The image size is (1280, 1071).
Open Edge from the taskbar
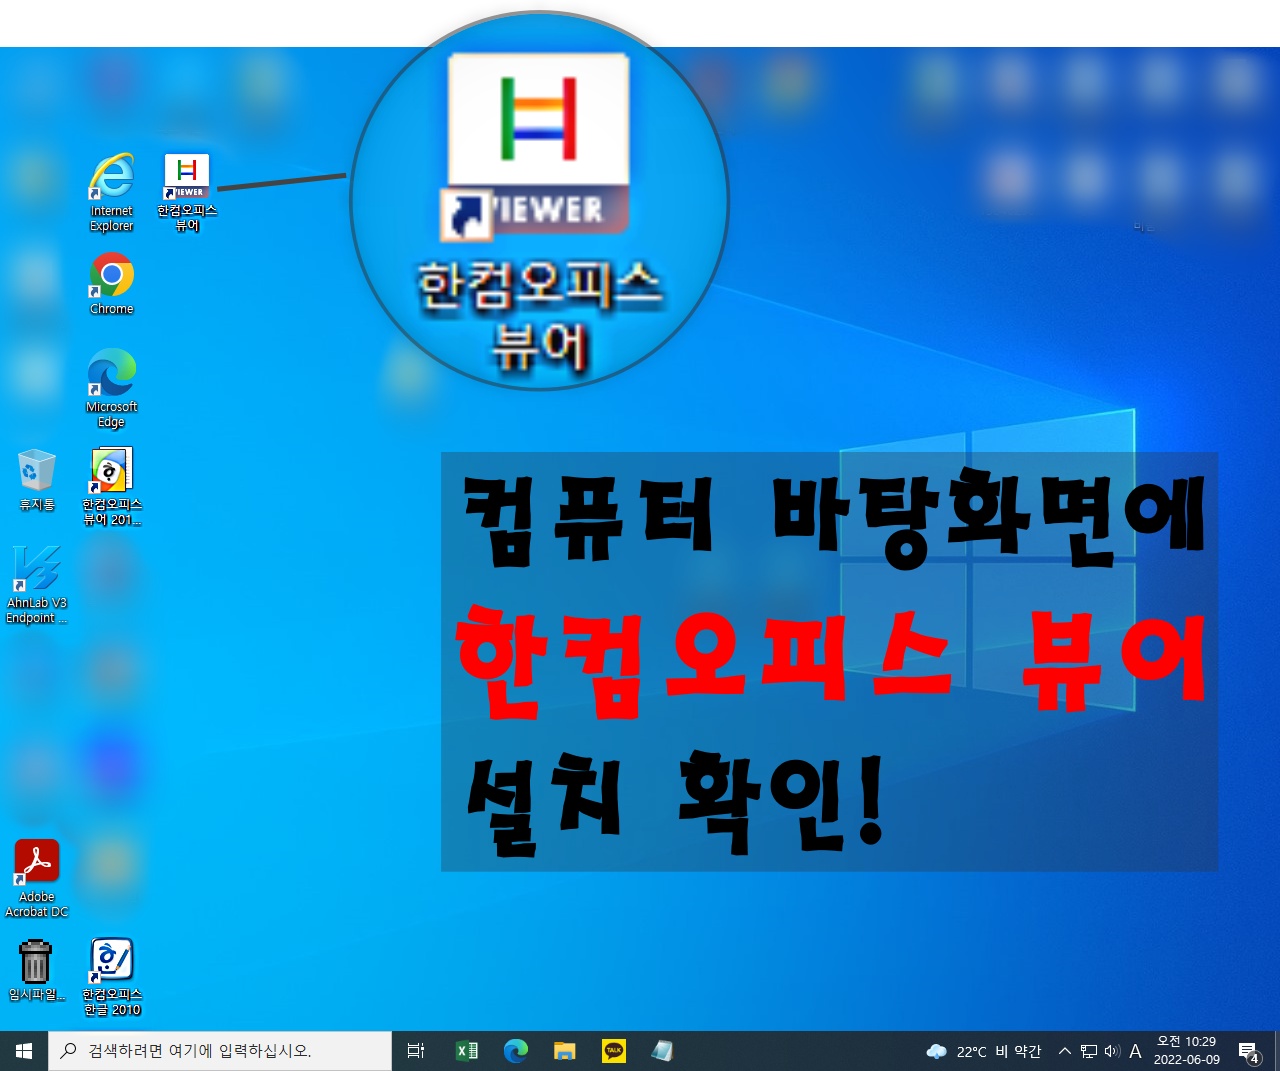point(515,1051)
